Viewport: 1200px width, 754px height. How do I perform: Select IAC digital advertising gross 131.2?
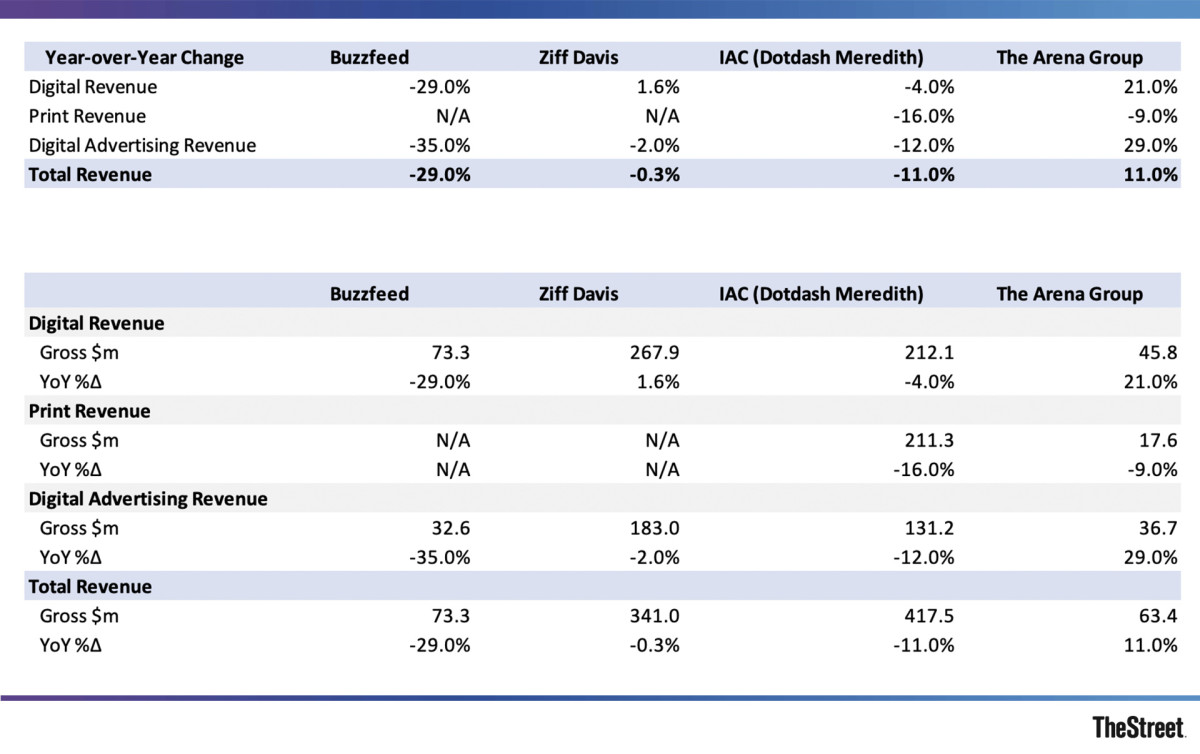click(x=929, y=529)
